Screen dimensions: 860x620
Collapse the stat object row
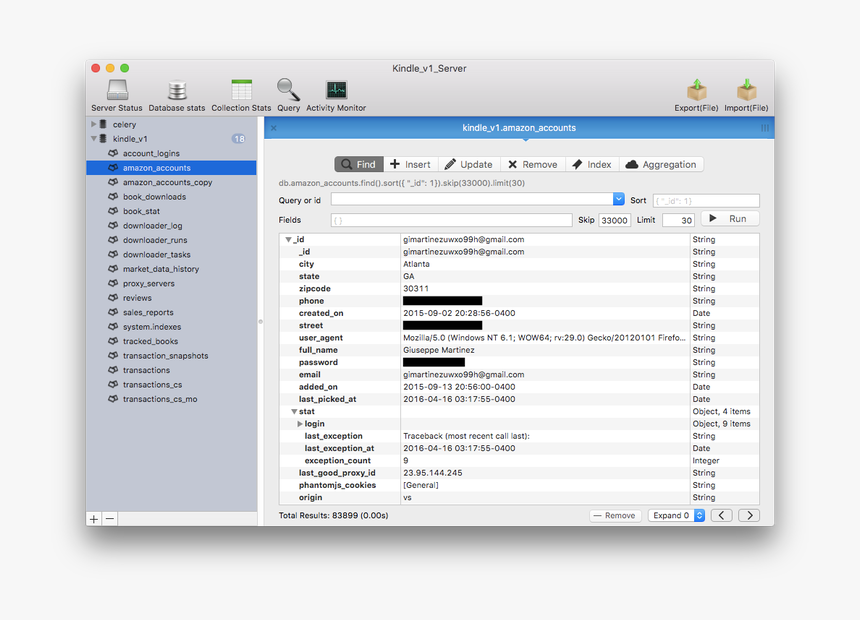coord(294,412)
